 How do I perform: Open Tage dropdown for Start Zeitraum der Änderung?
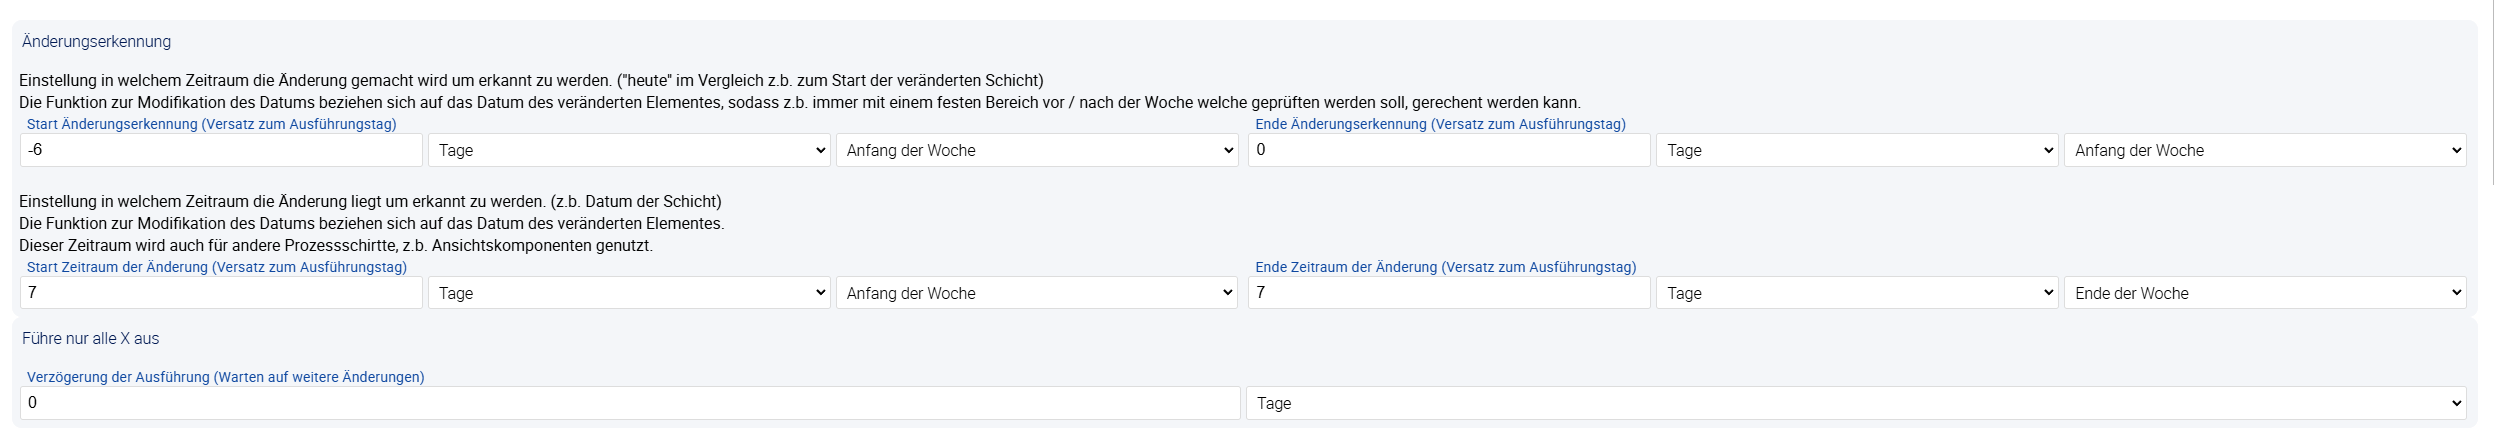click(x=628, y=293)
